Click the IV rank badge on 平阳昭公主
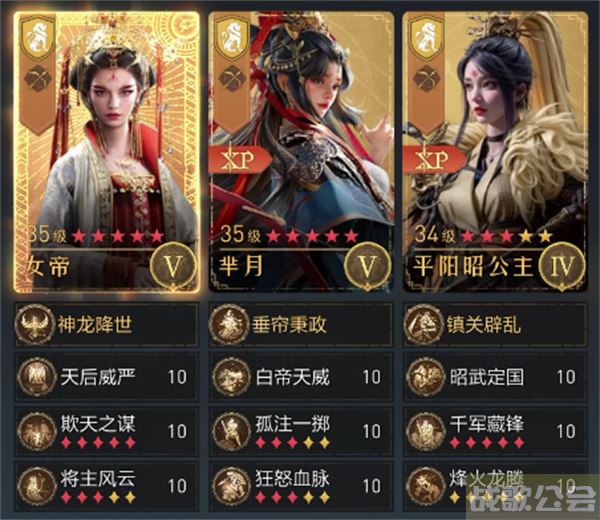This screenshot has width=600, height=520. [x=562, y=266]
